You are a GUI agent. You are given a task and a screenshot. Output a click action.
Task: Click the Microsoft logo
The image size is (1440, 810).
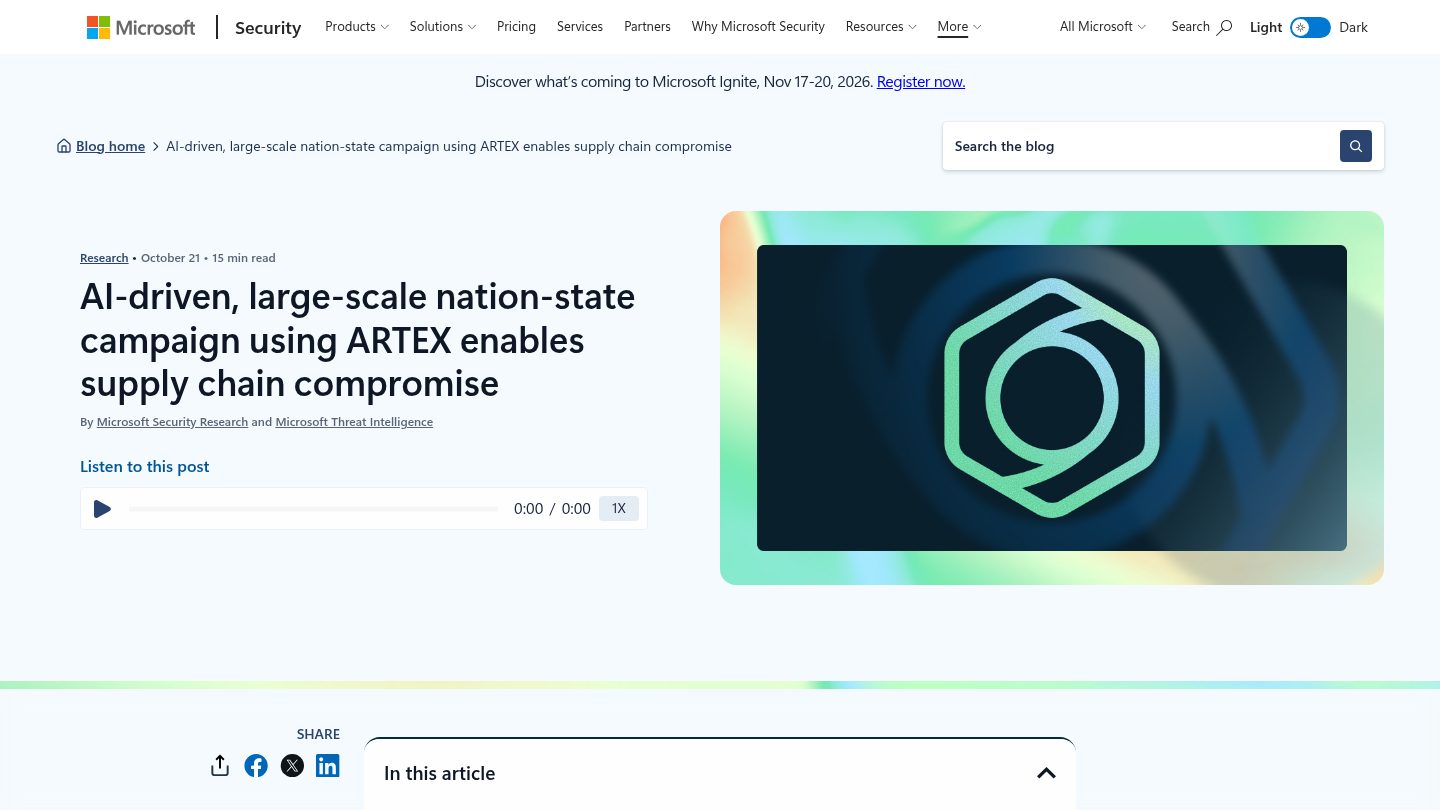click(x=141, y=27)
